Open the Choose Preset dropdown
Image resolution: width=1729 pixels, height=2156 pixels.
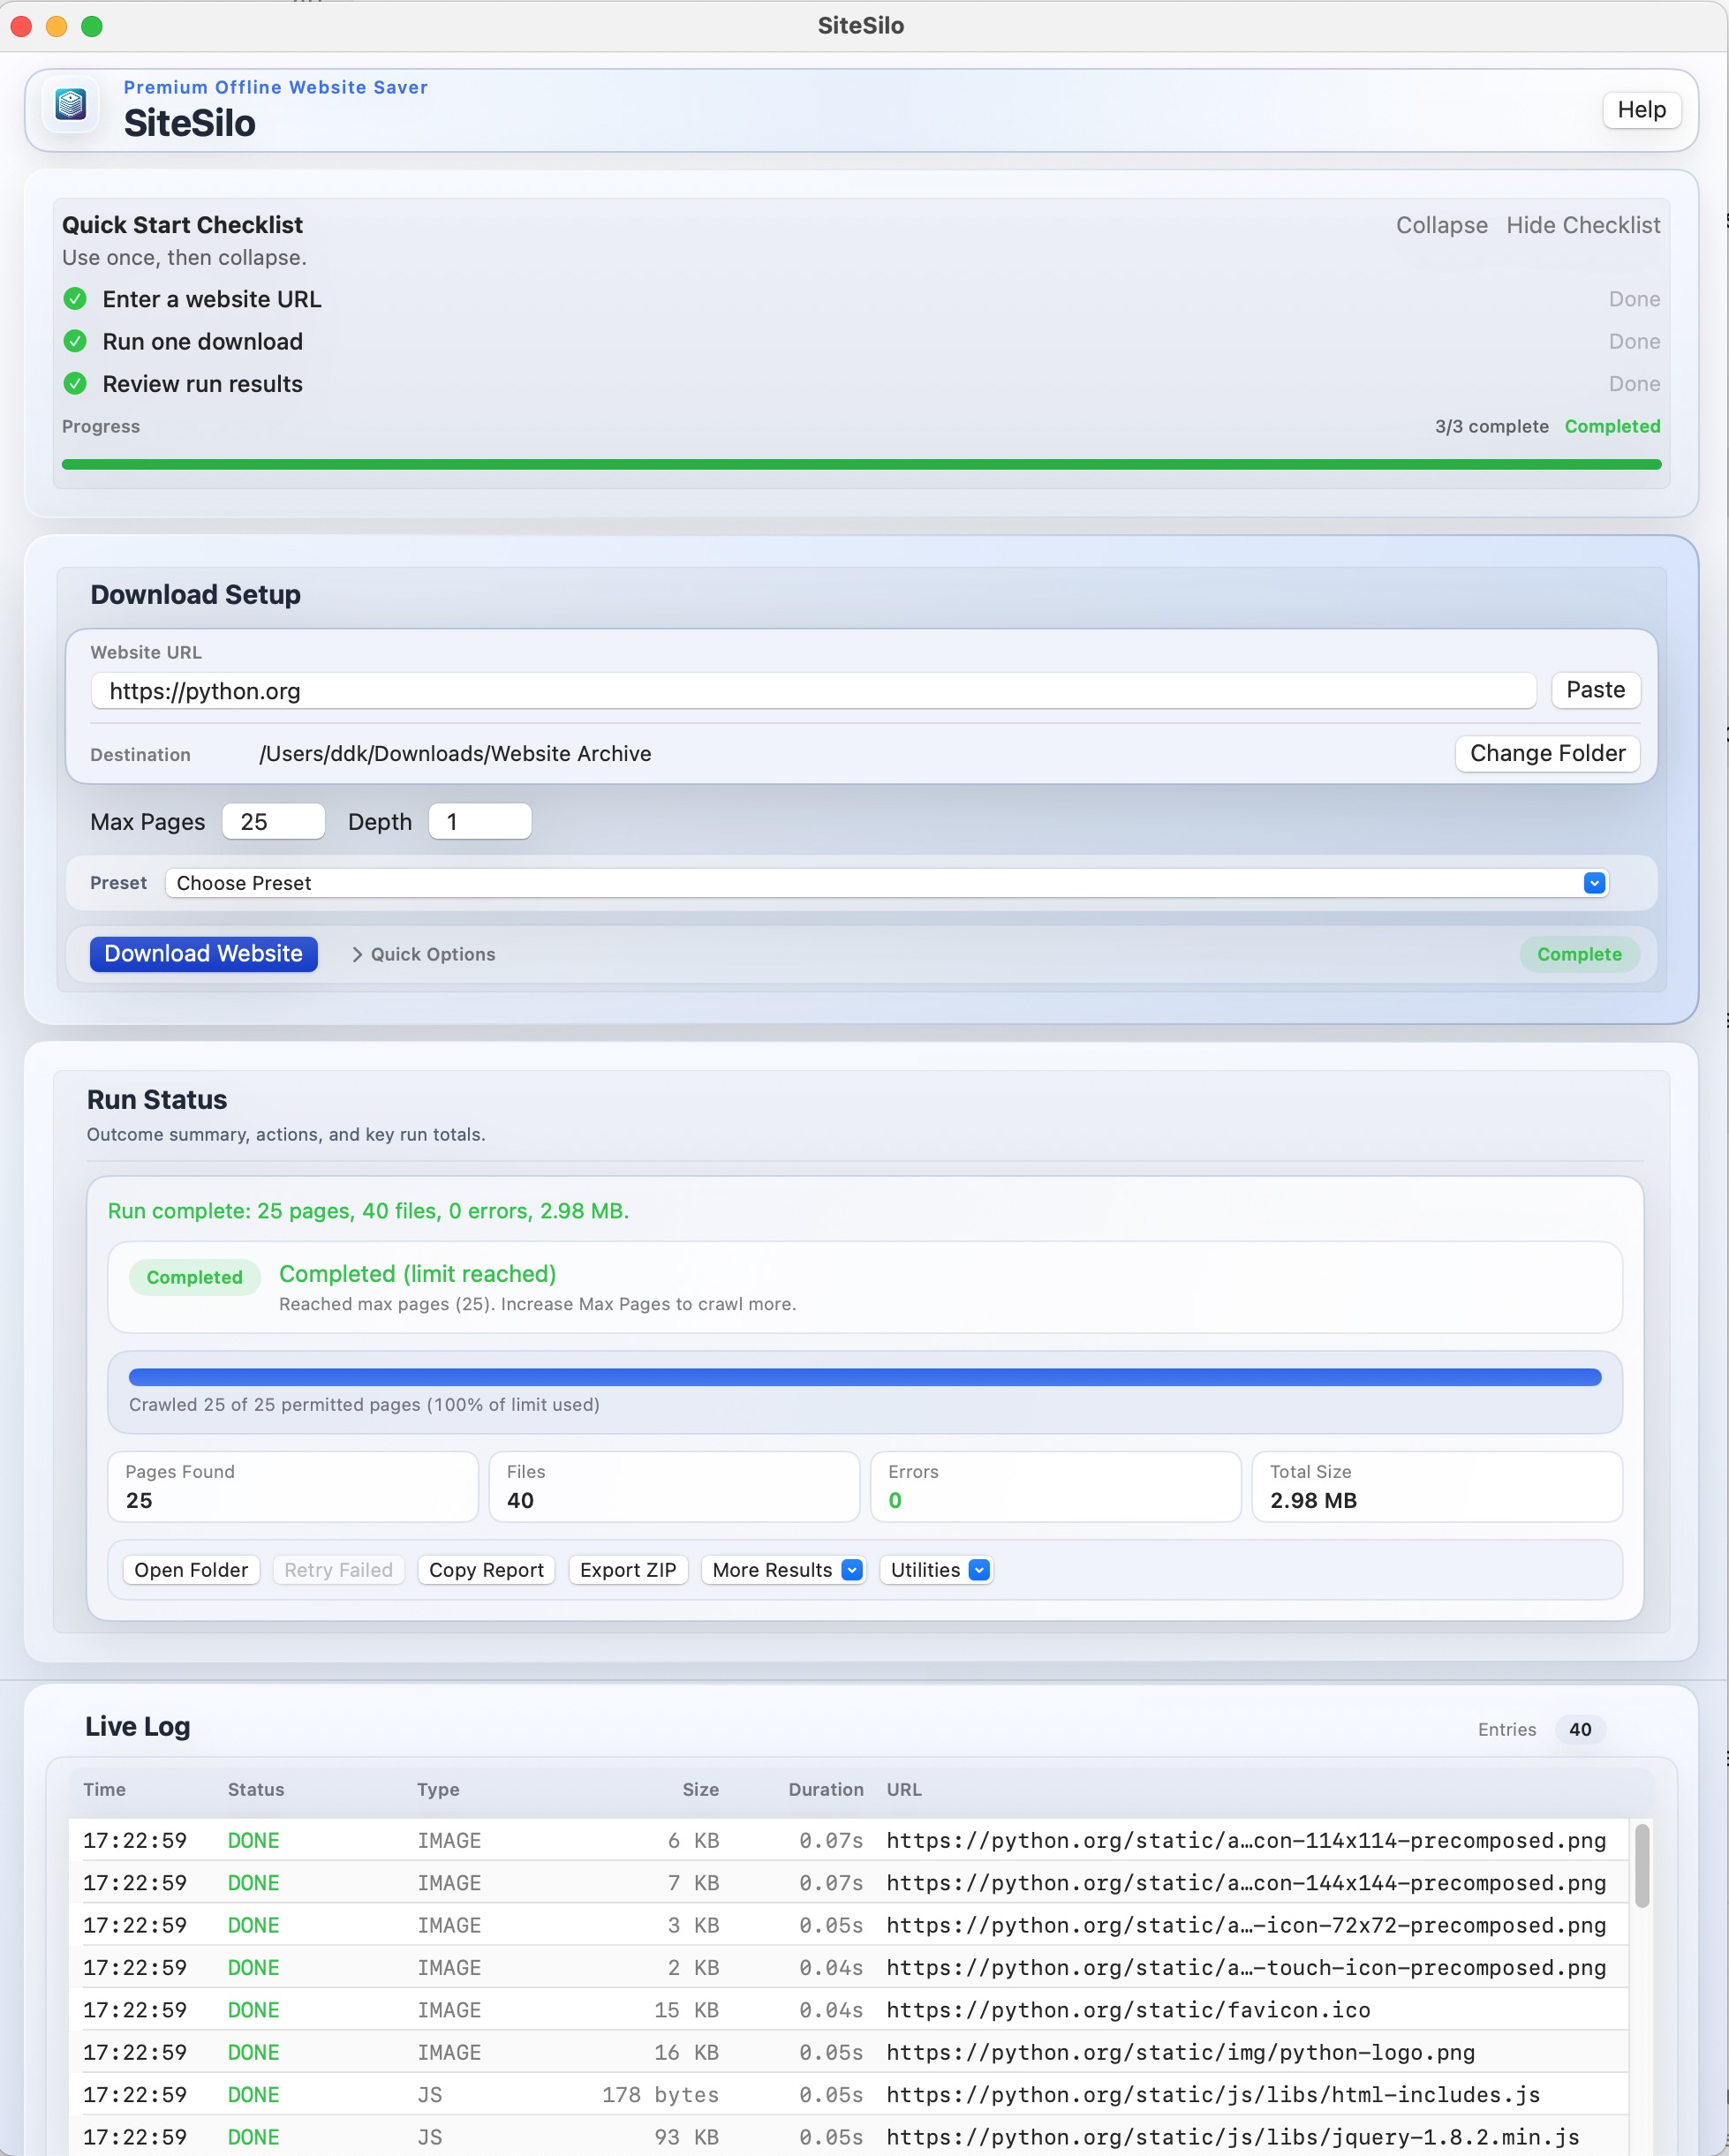pyautogui.click(x=886, y=883)
